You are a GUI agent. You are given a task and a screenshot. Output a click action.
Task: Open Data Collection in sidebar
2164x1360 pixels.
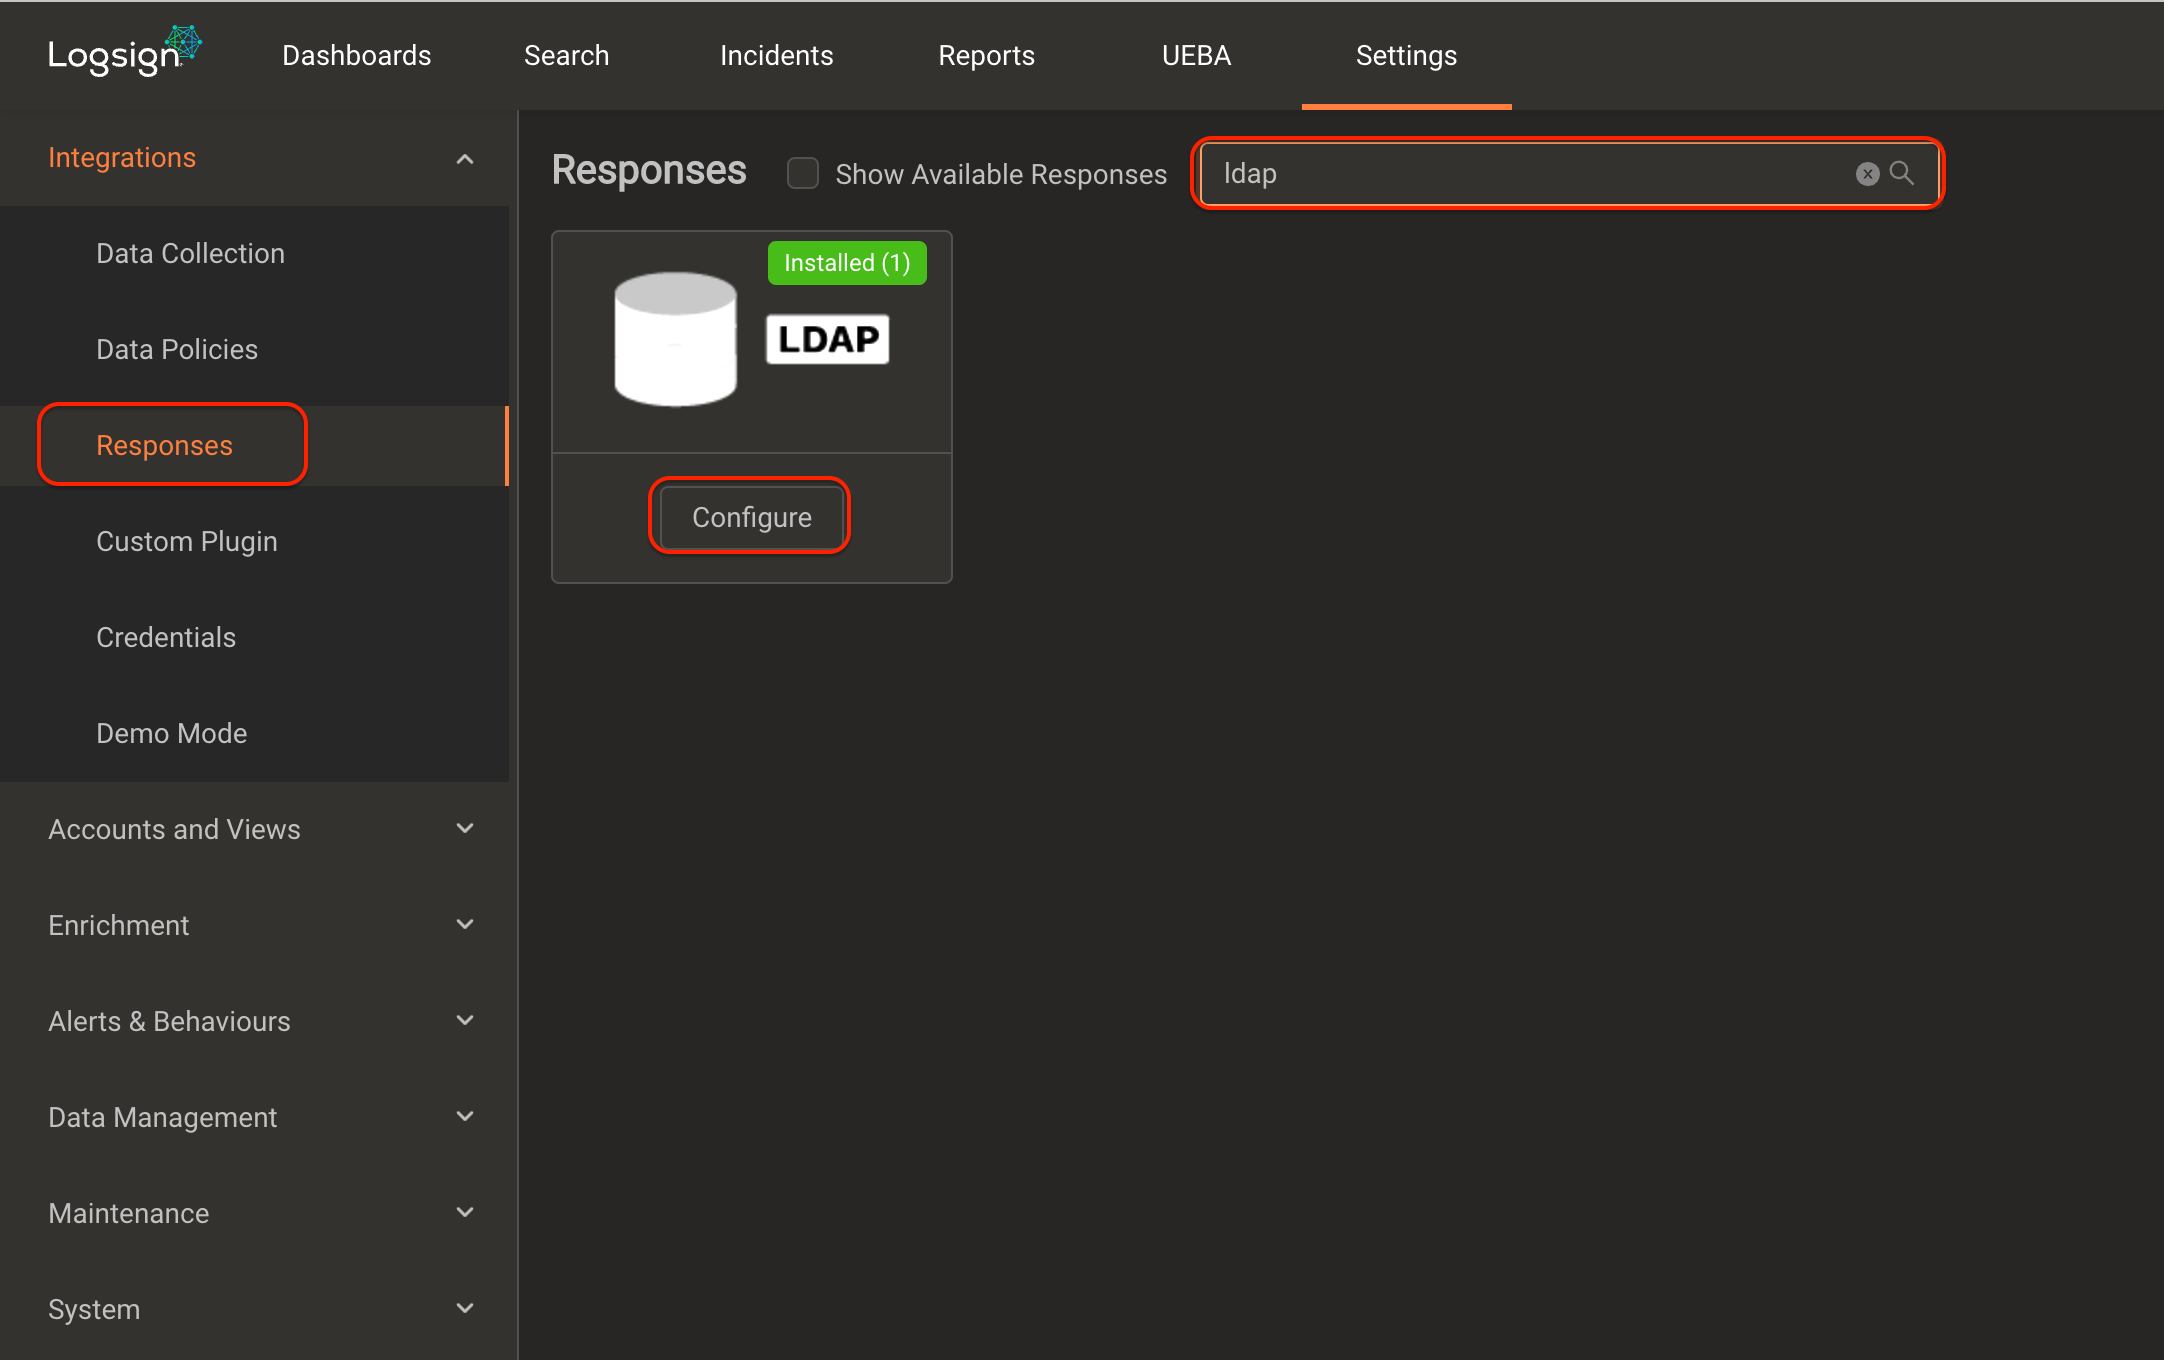190,253
